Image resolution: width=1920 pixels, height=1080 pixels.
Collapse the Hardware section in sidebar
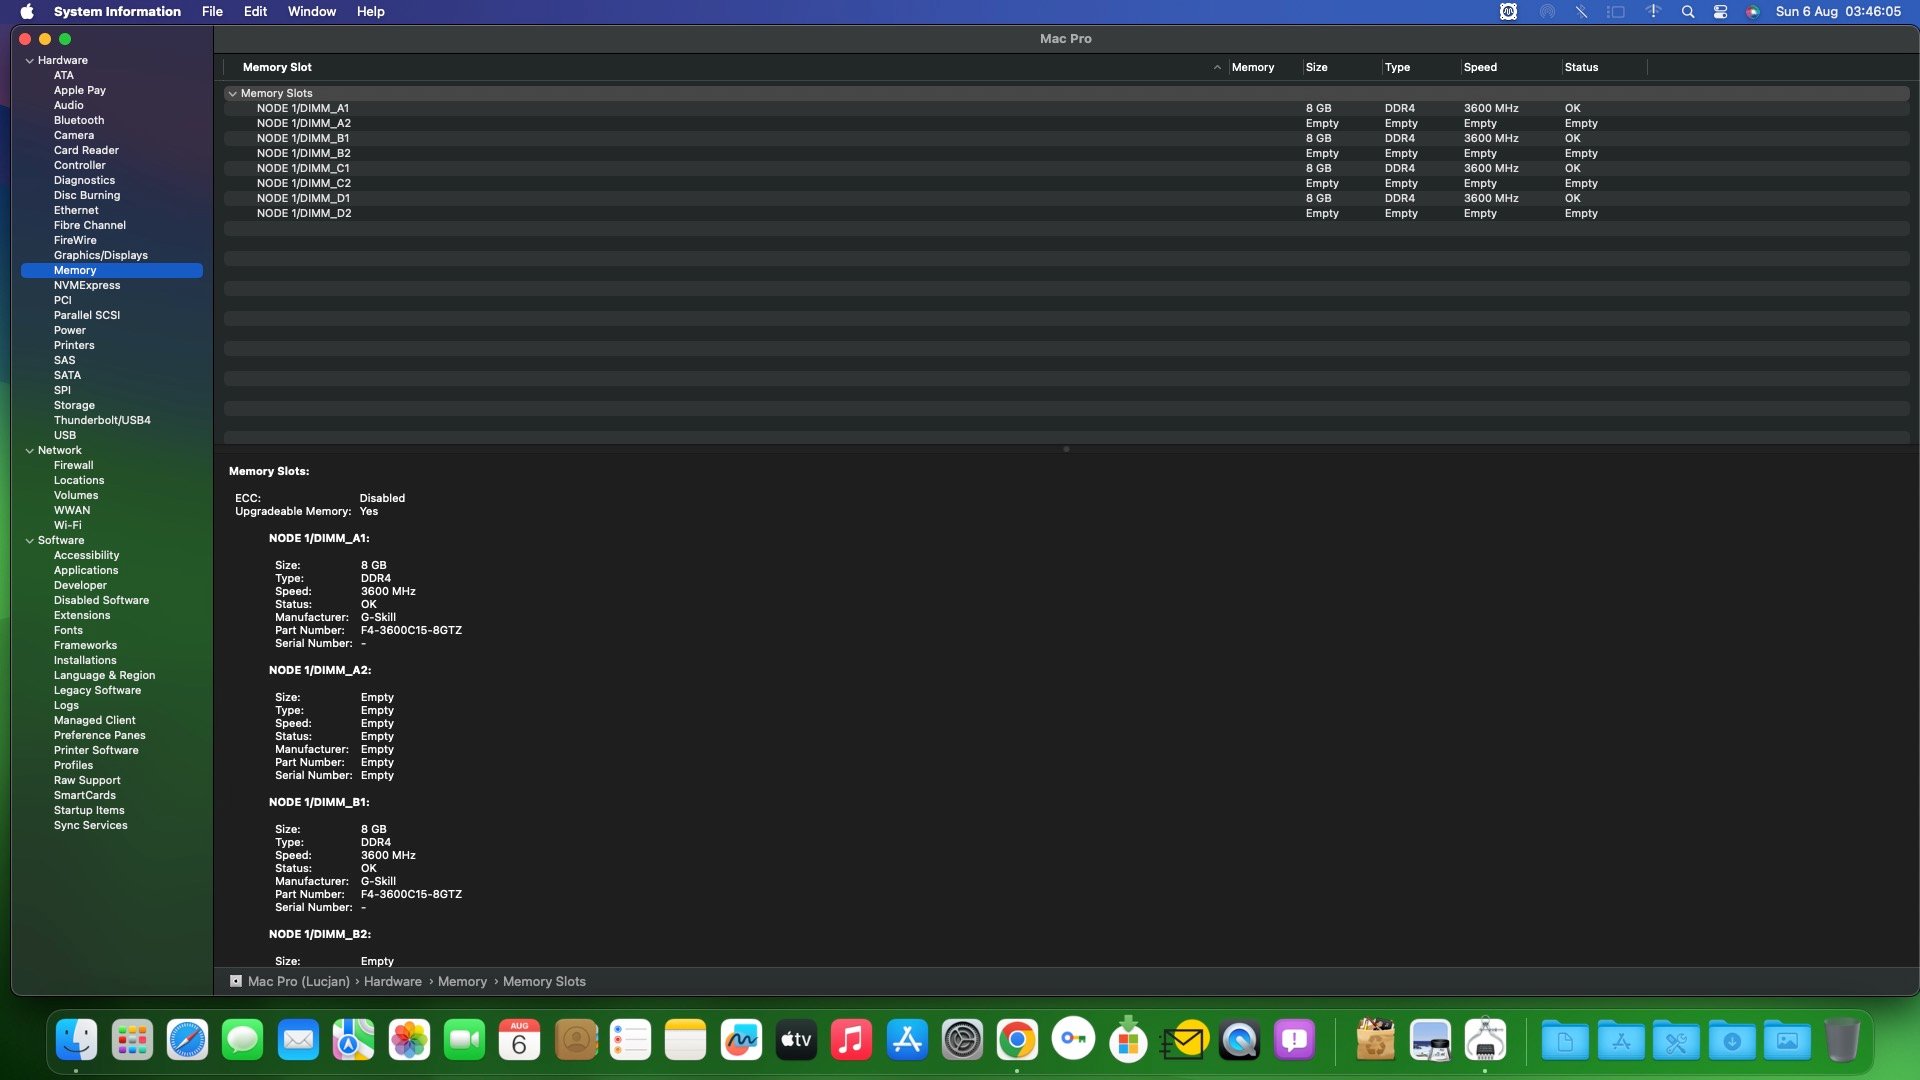pyautogui.click(x=30, y=61)
